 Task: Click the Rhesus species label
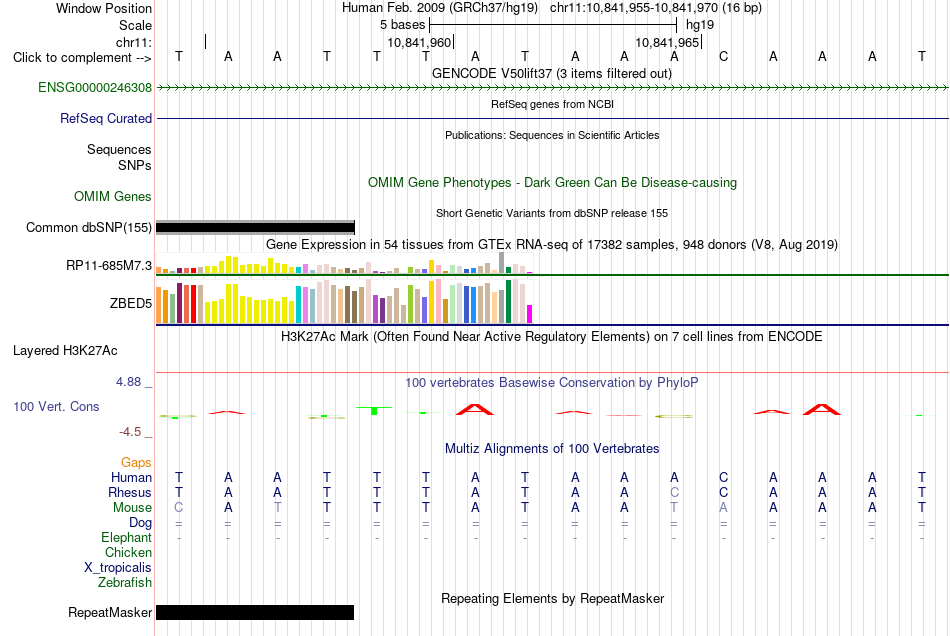pyautogui.click(x=130, y=492)
